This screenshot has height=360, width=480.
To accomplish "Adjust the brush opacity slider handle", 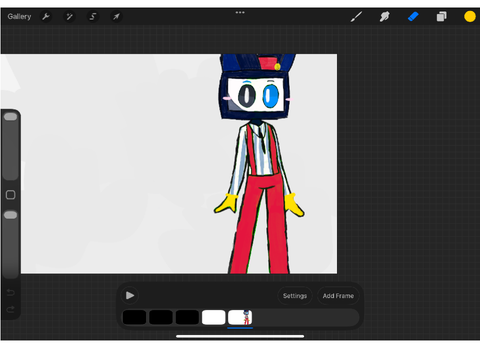I will tap(10, 215).
